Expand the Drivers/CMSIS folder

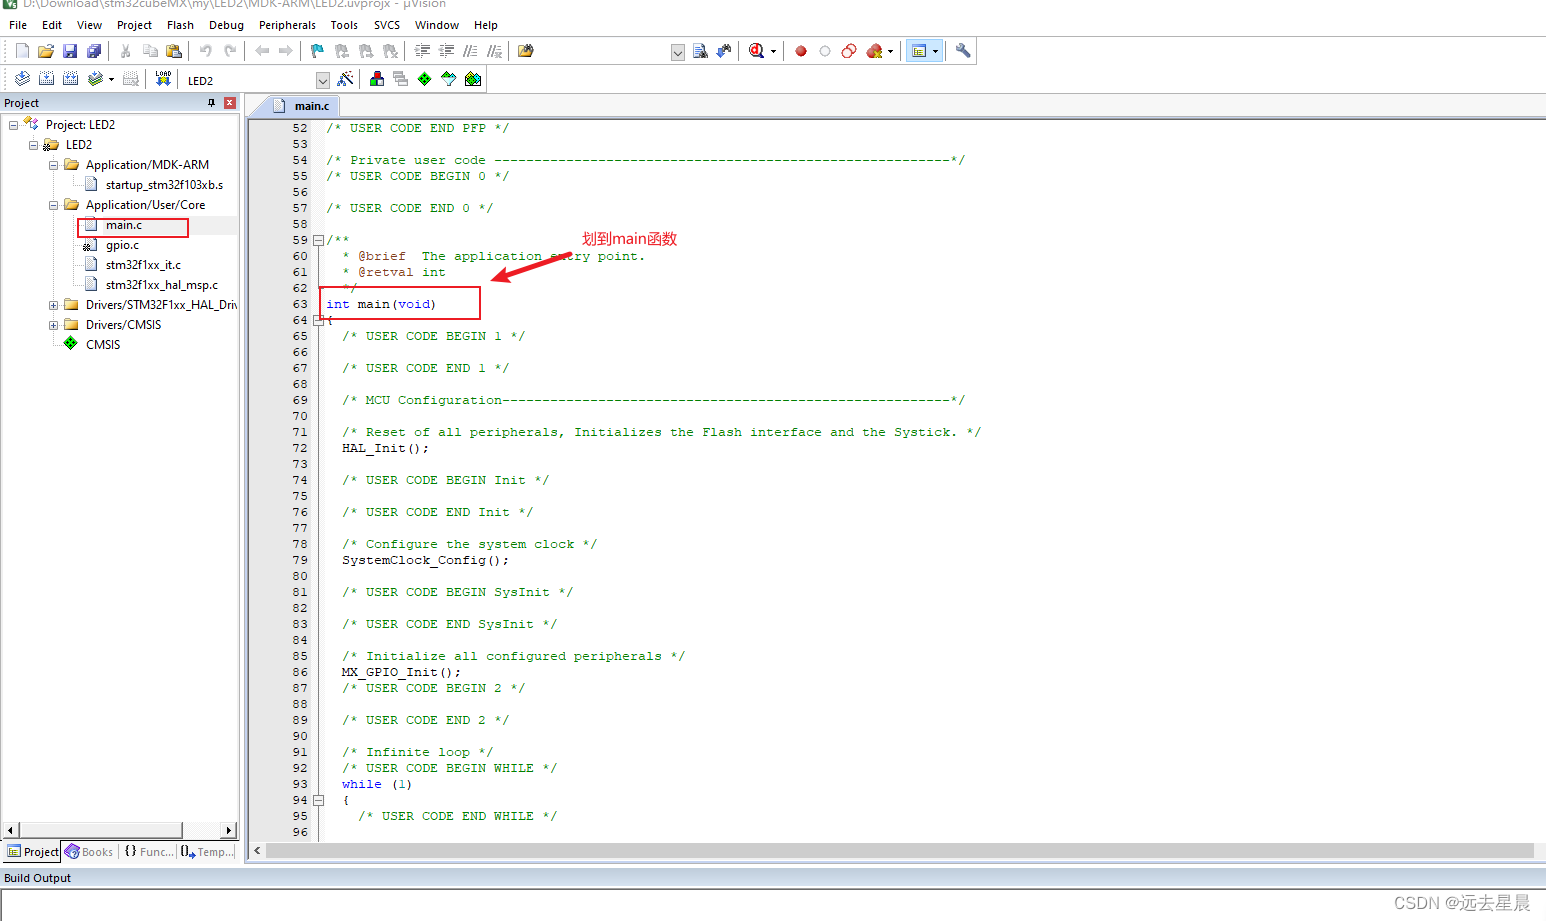click(x=53, y=325)
